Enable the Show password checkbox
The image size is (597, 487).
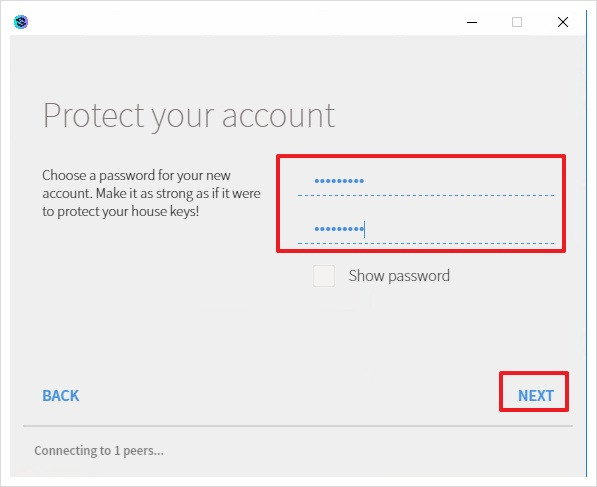pyautogui.click(x=324, y=276)
